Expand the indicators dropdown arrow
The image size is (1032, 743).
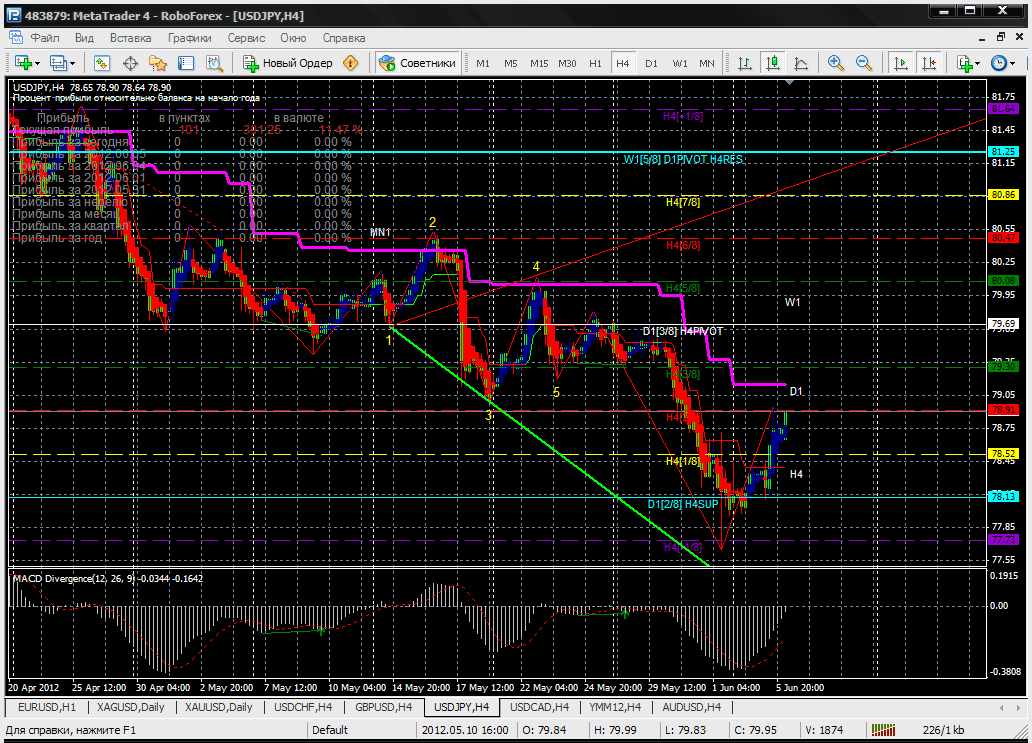(978, 64)
